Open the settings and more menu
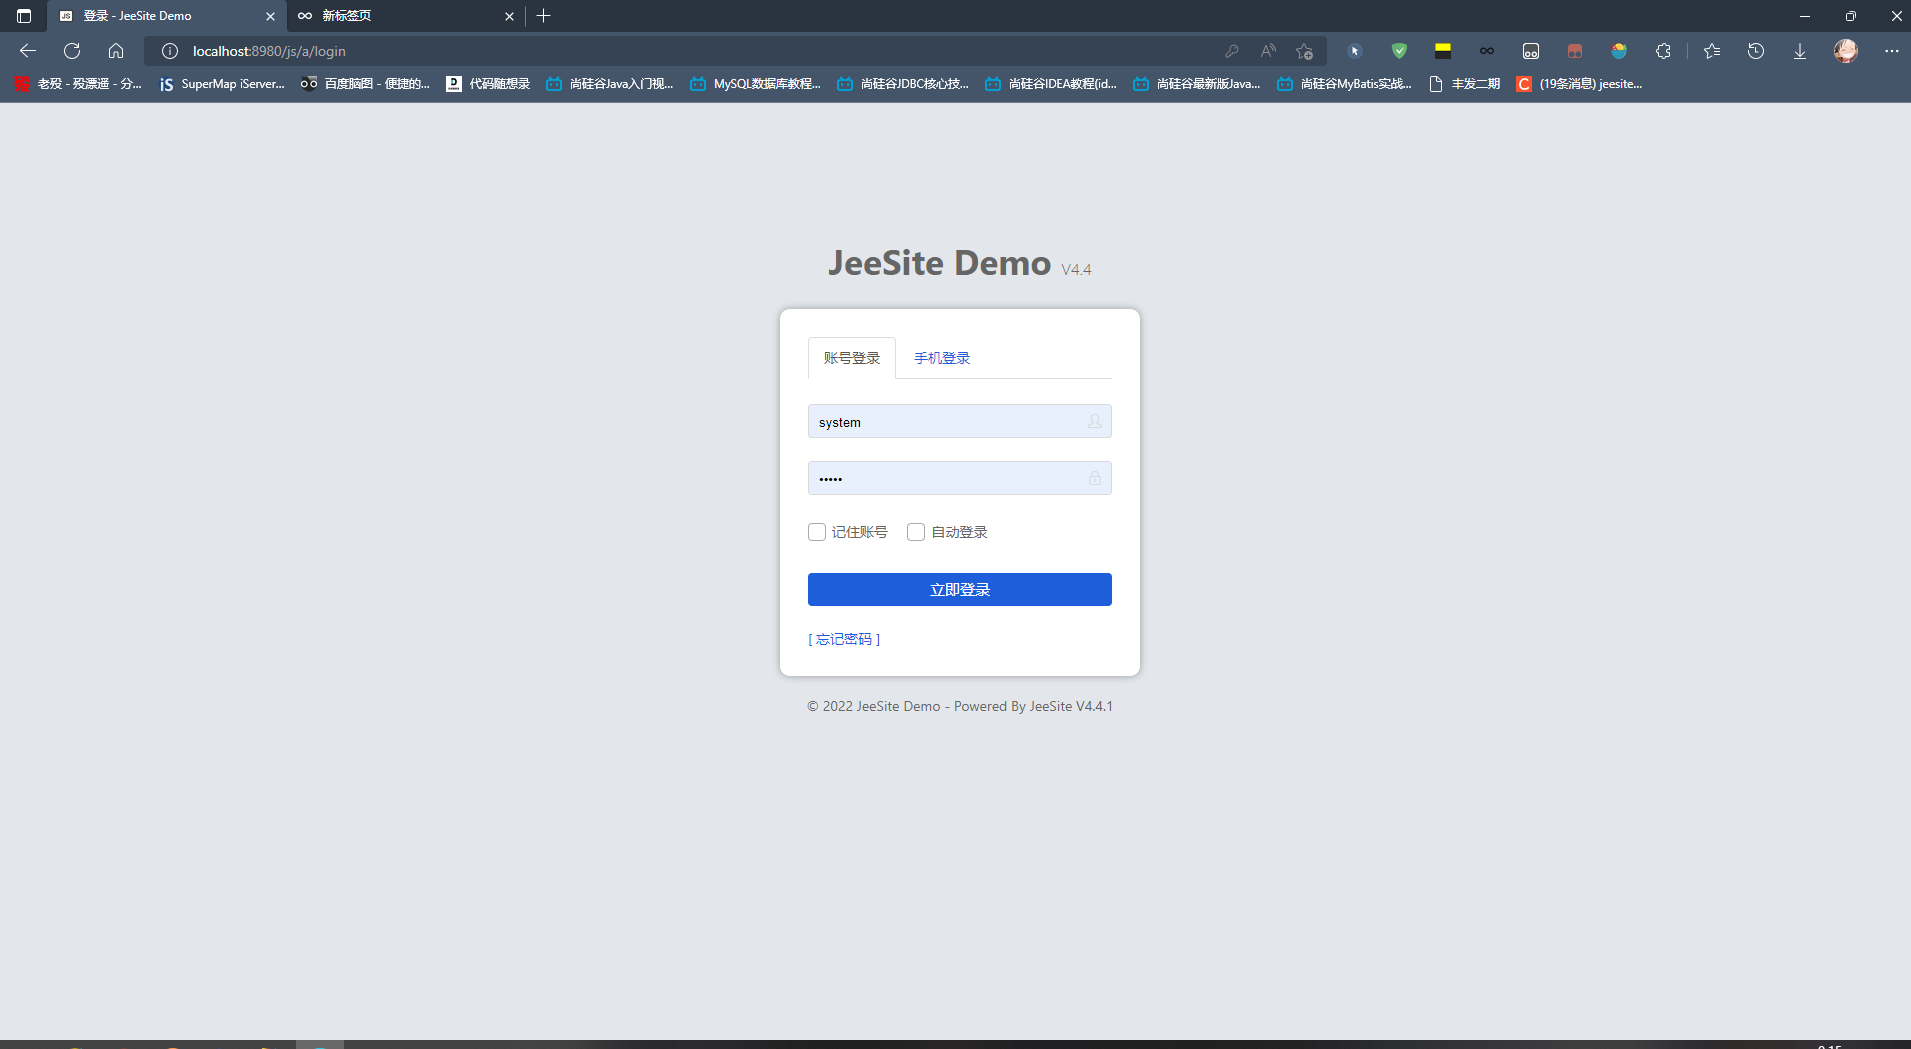 [x=1891, y=51]
